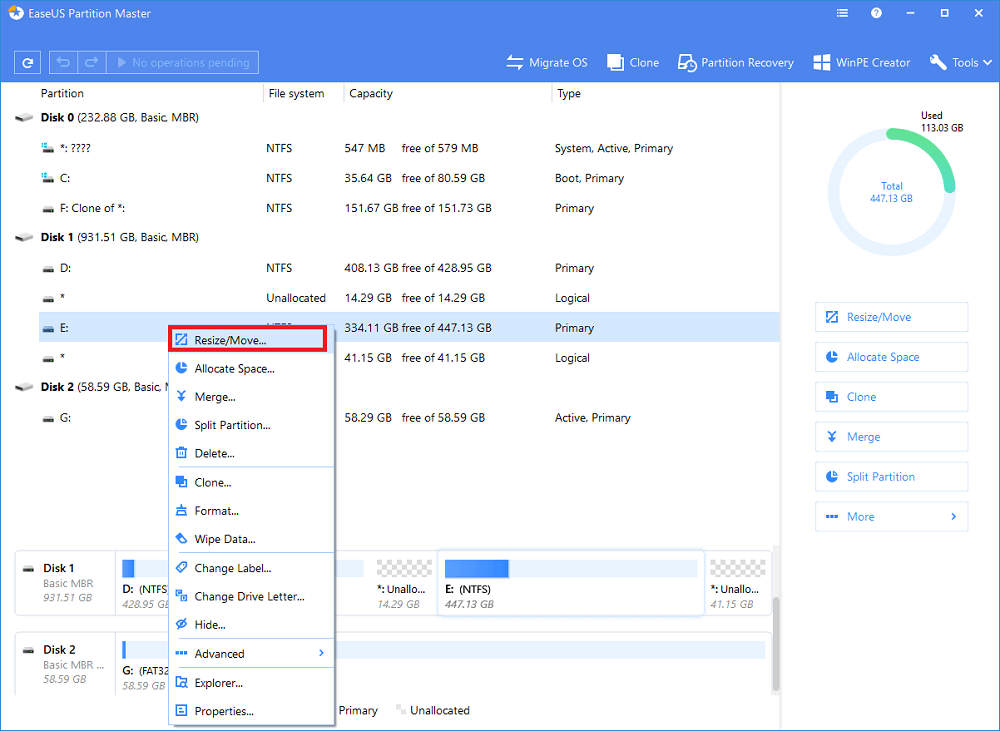Click the eraser icon beside Wipe Data

pos(181,538)
